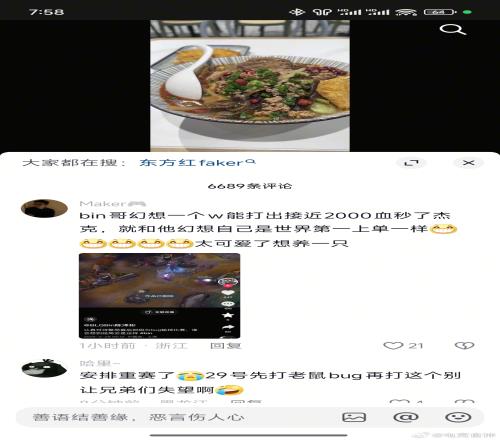Tap the bottom home gesture bar
500x440 pixels.
[x=249, y=435]
